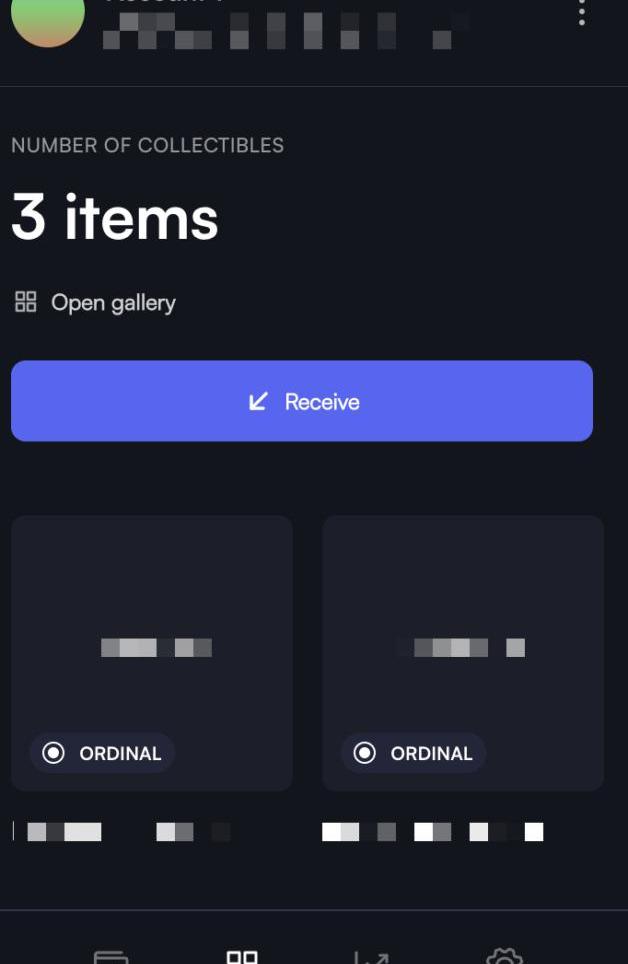The height and width of the screenshot is (964, 628).
Task: Click the grid icon beside Open gallery
Action: click(x=25, y=302)
